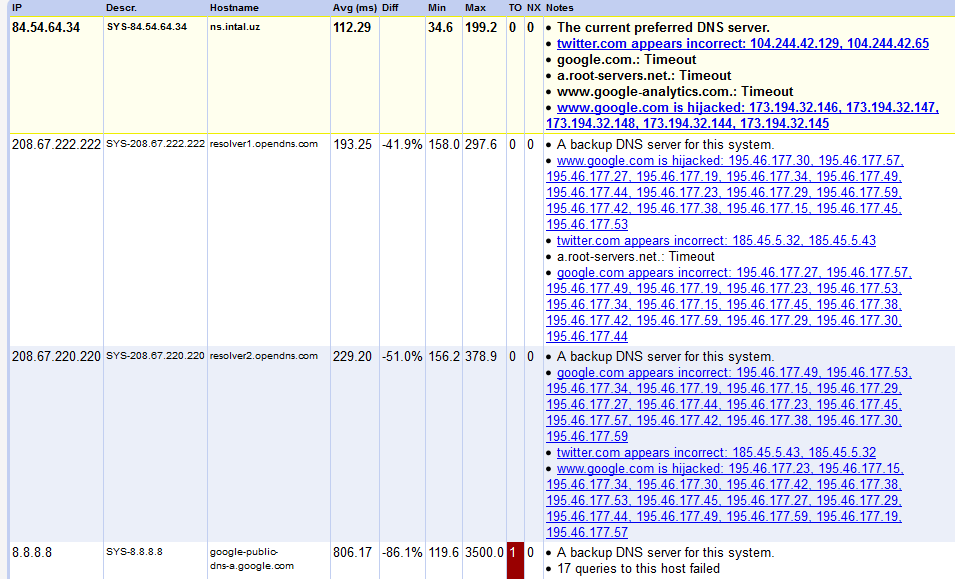
Task: Click twitter.com incorrect link 185.45.5.32, 185.45.5.43
Action: point(716,240)
